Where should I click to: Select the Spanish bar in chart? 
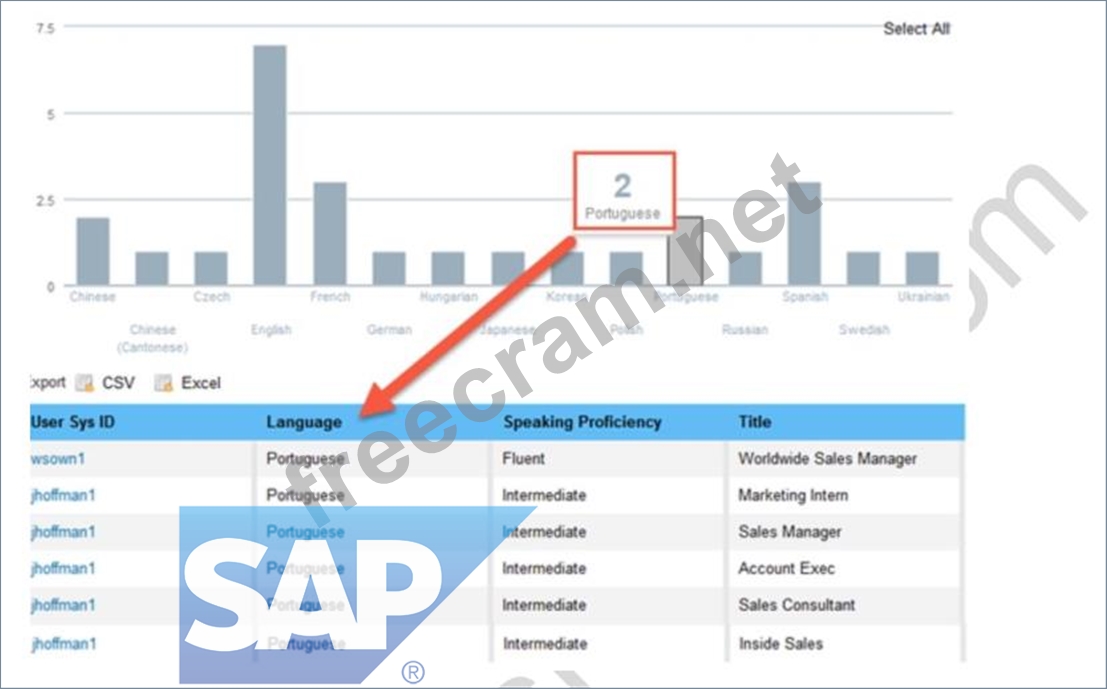point(804,234)
